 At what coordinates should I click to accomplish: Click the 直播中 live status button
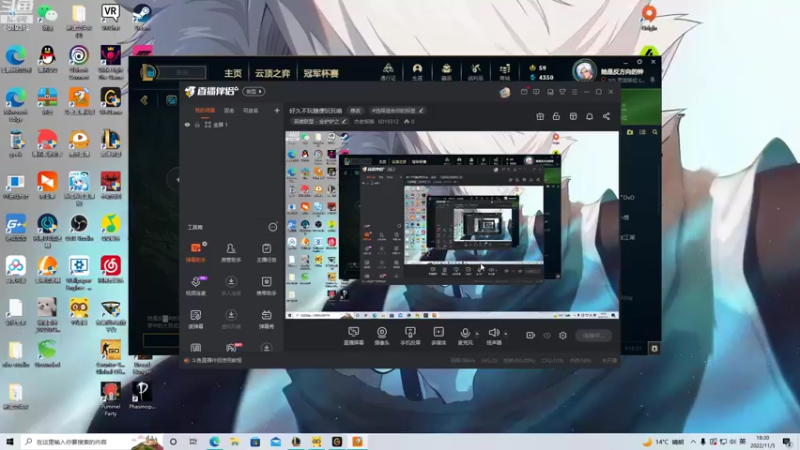click(593, 335)
